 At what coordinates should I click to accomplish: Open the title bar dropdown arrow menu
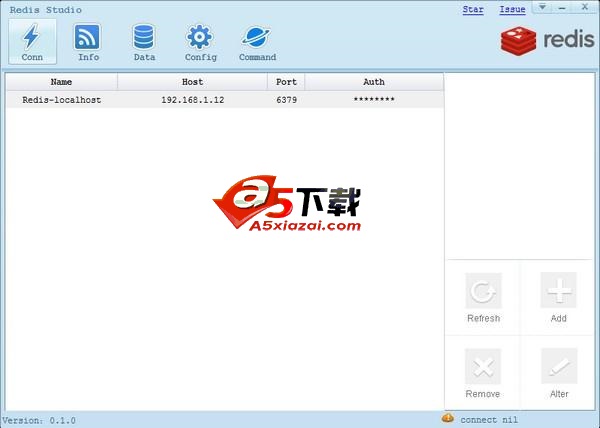point(542,8)
